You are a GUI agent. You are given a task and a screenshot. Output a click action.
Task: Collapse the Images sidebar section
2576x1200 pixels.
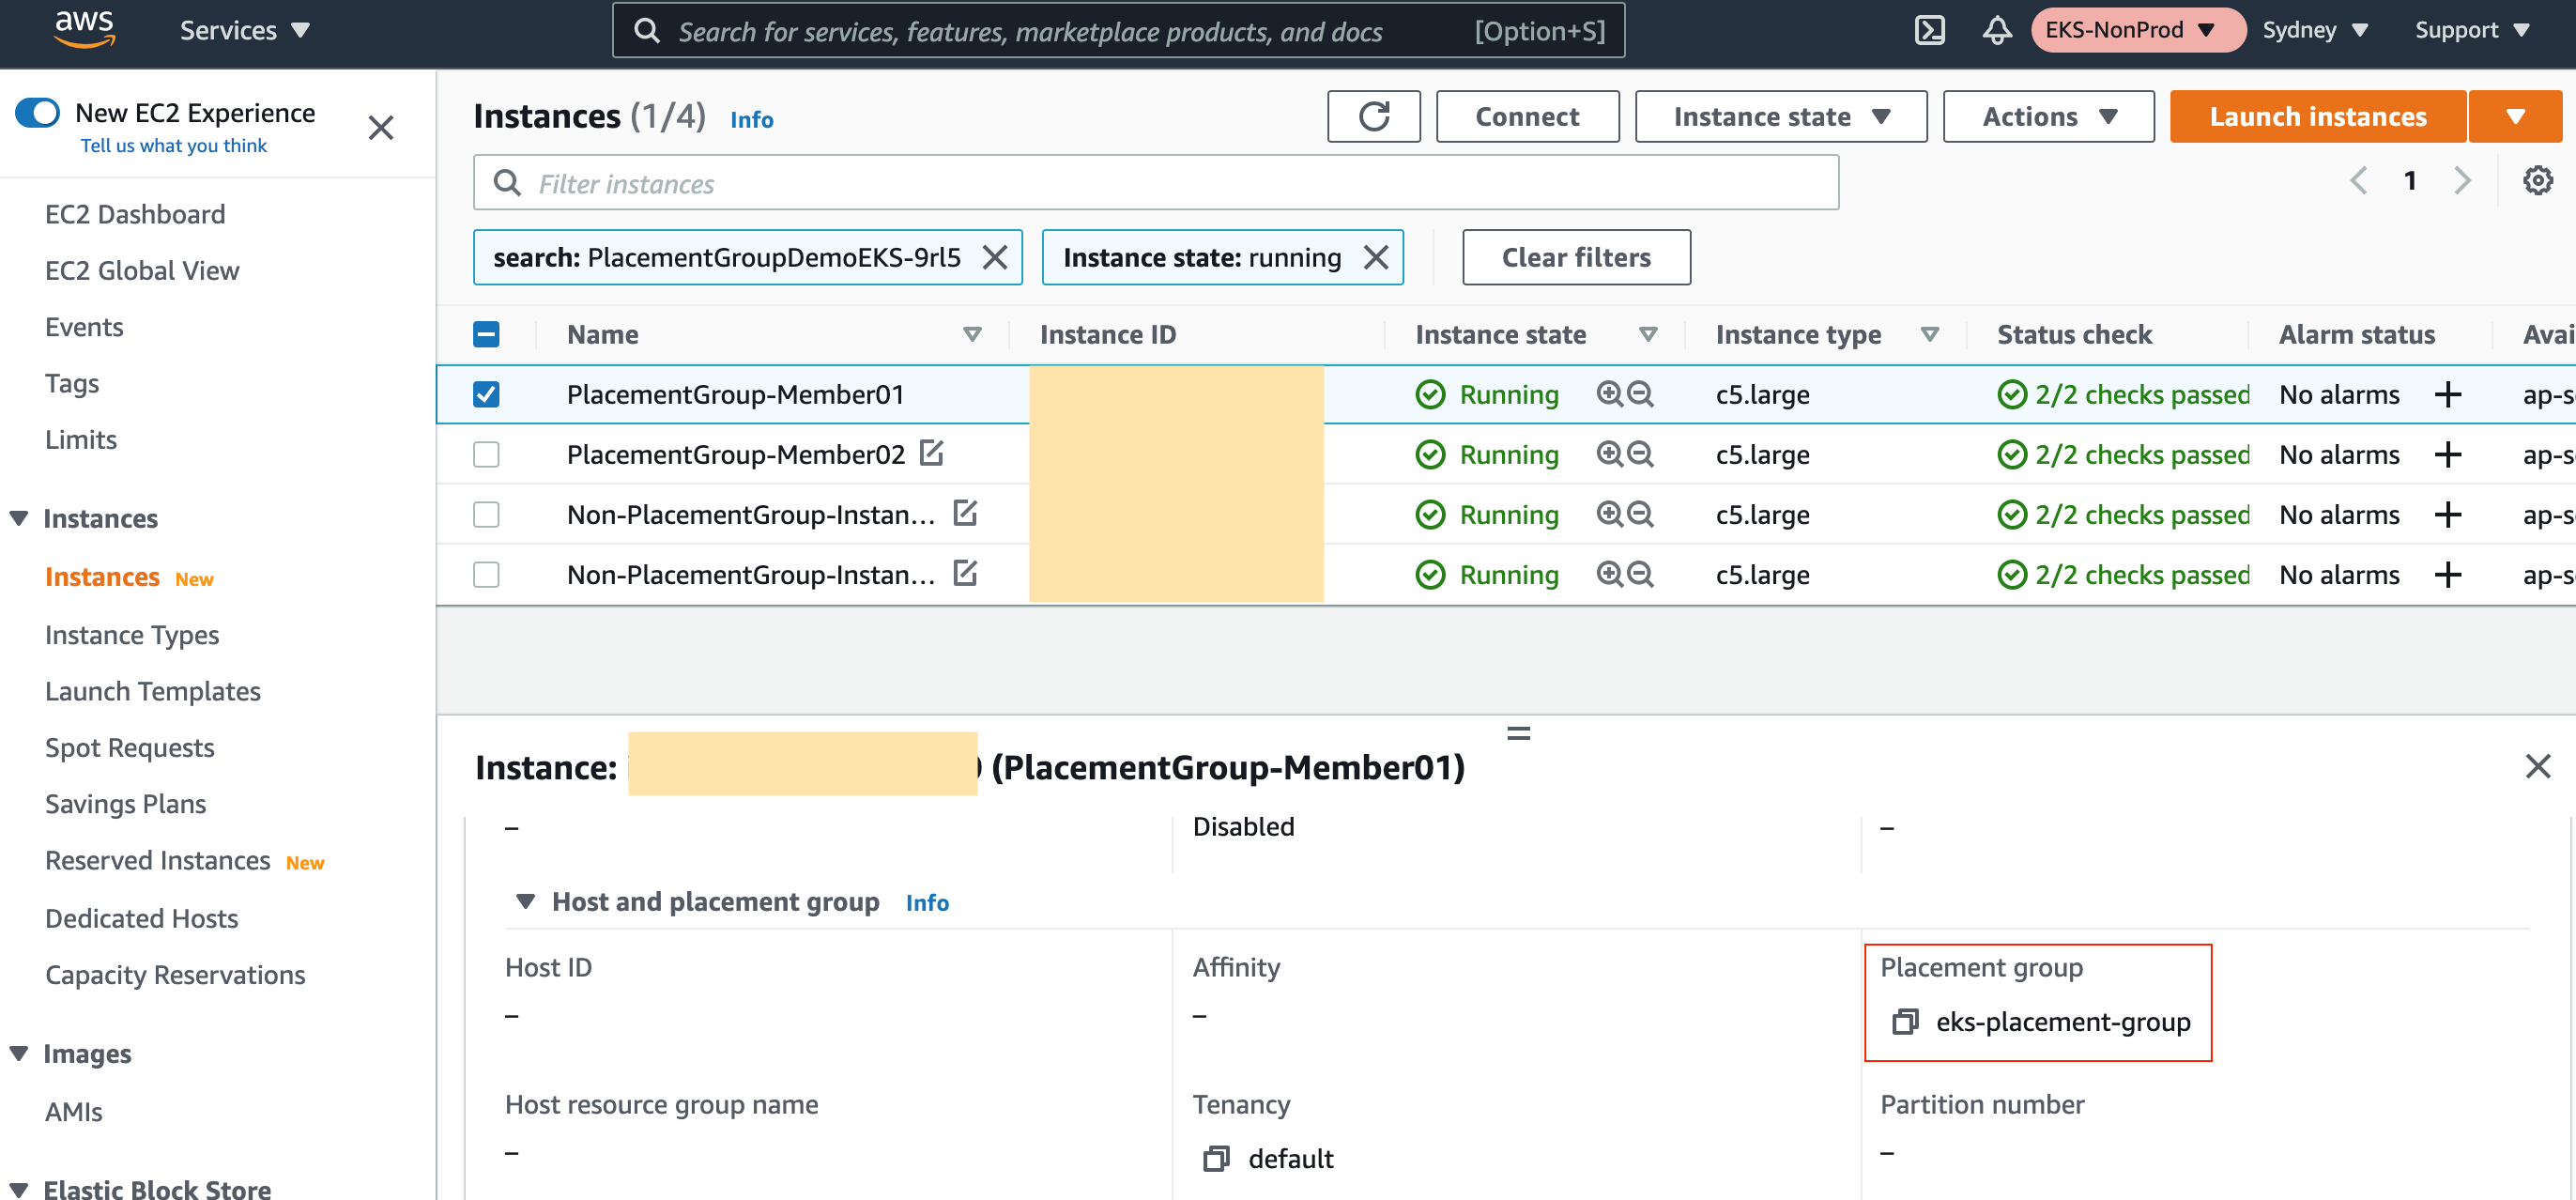click(x=19, y=1054)
